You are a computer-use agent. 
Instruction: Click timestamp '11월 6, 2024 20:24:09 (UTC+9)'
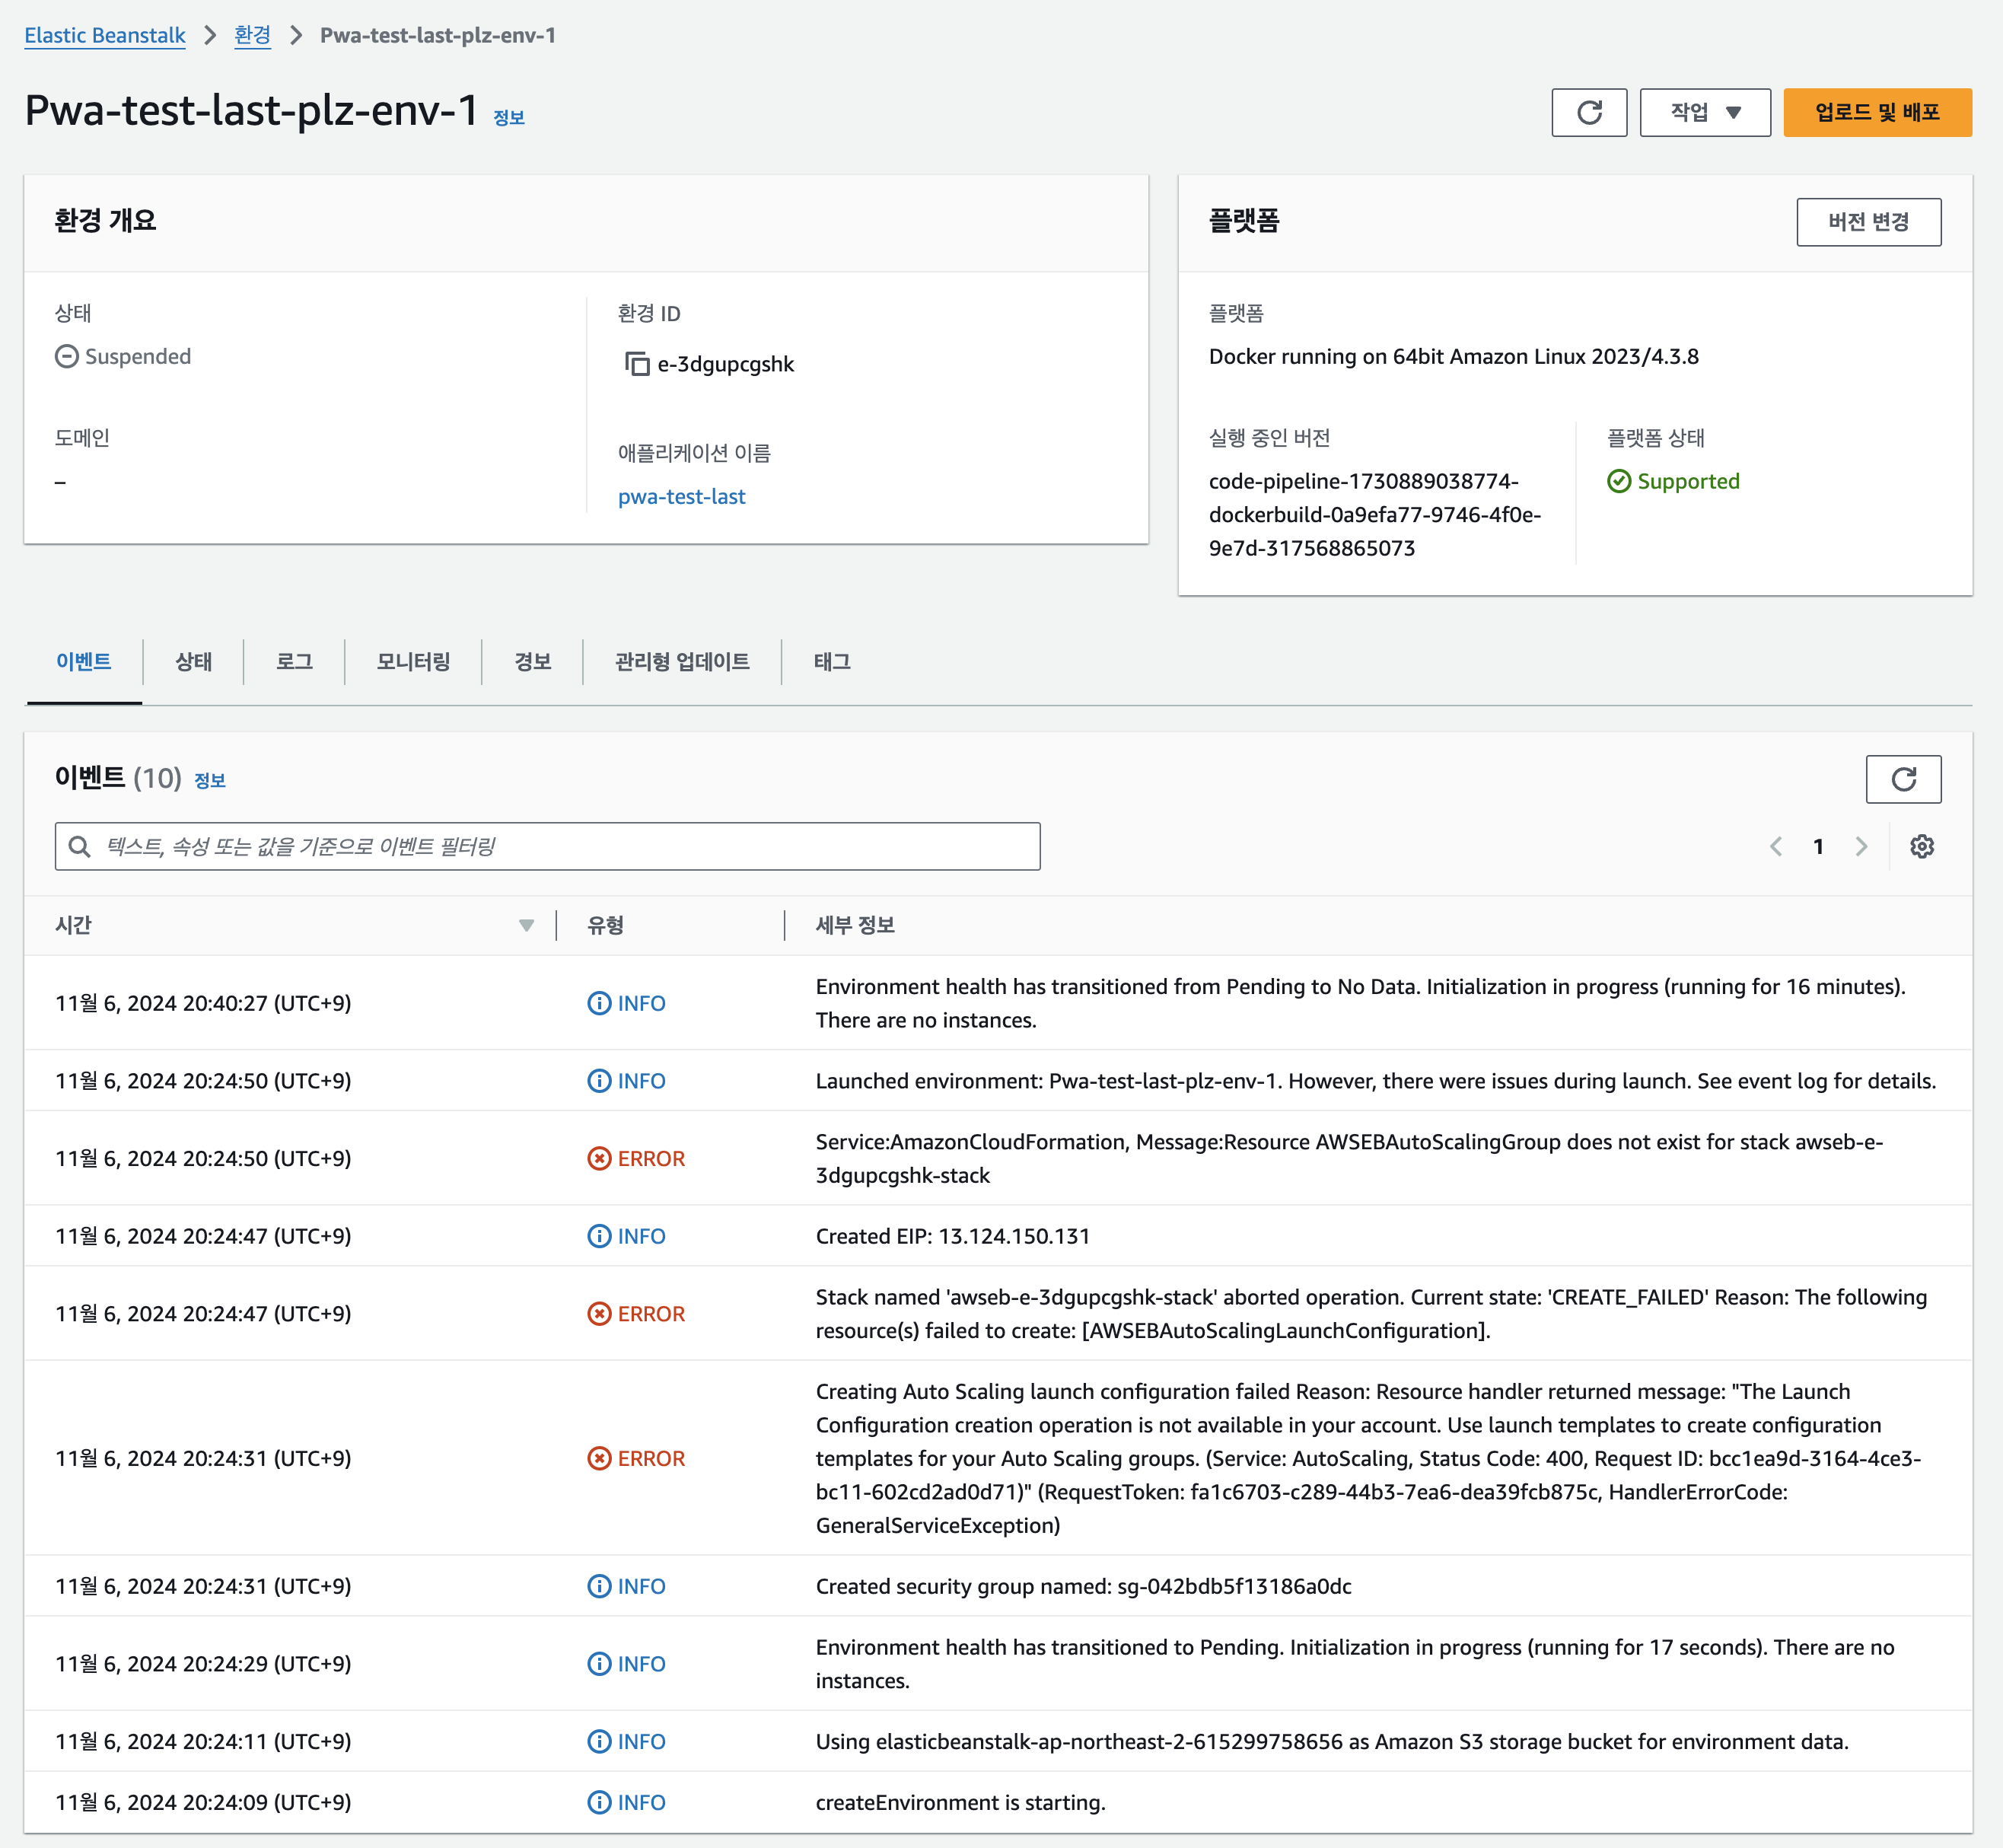tap(203, 1802)
